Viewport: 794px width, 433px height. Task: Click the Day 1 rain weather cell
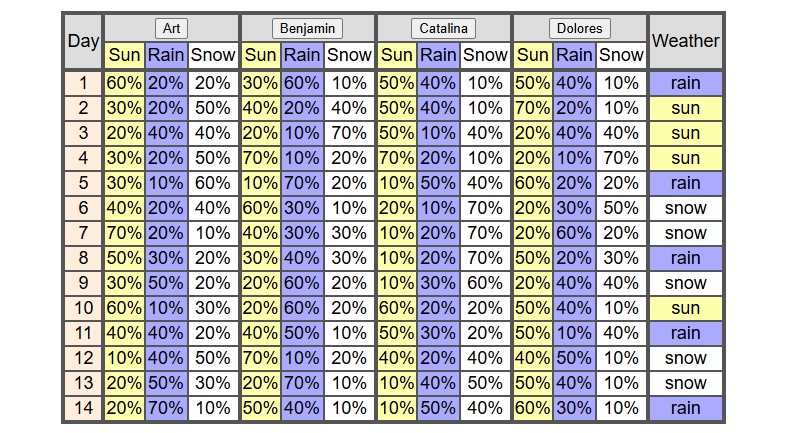[686, 83]
